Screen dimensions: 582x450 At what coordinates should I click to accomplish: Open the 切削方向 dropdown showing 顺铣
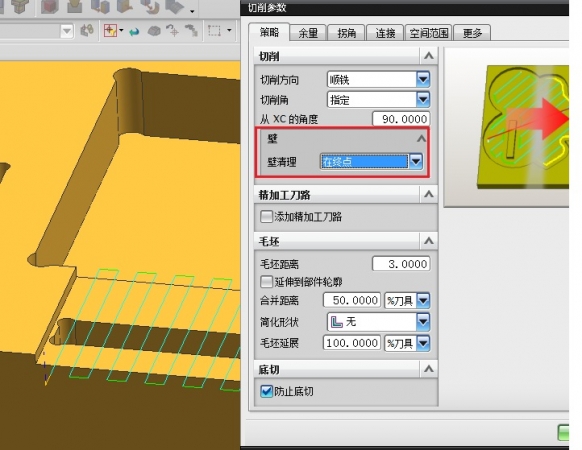pyautogui.click(x=379, y=79)
